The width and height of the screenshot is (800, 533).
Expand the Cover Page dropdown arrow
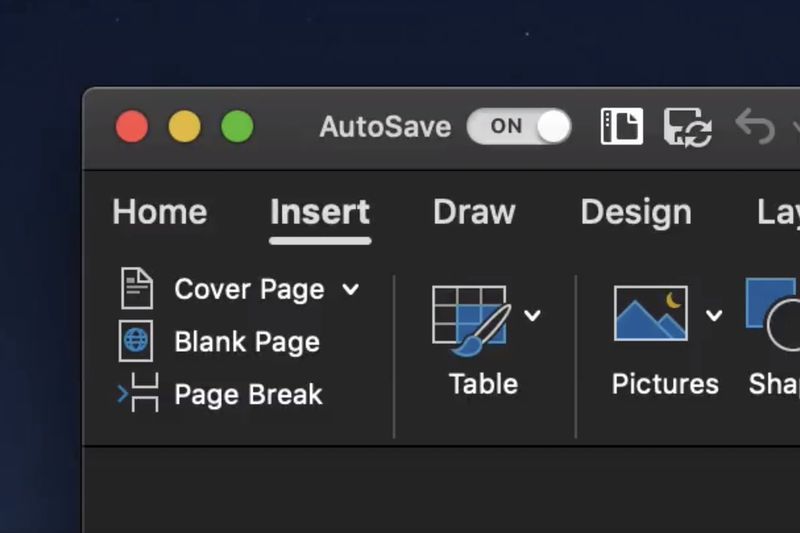[x=350, y=289]
